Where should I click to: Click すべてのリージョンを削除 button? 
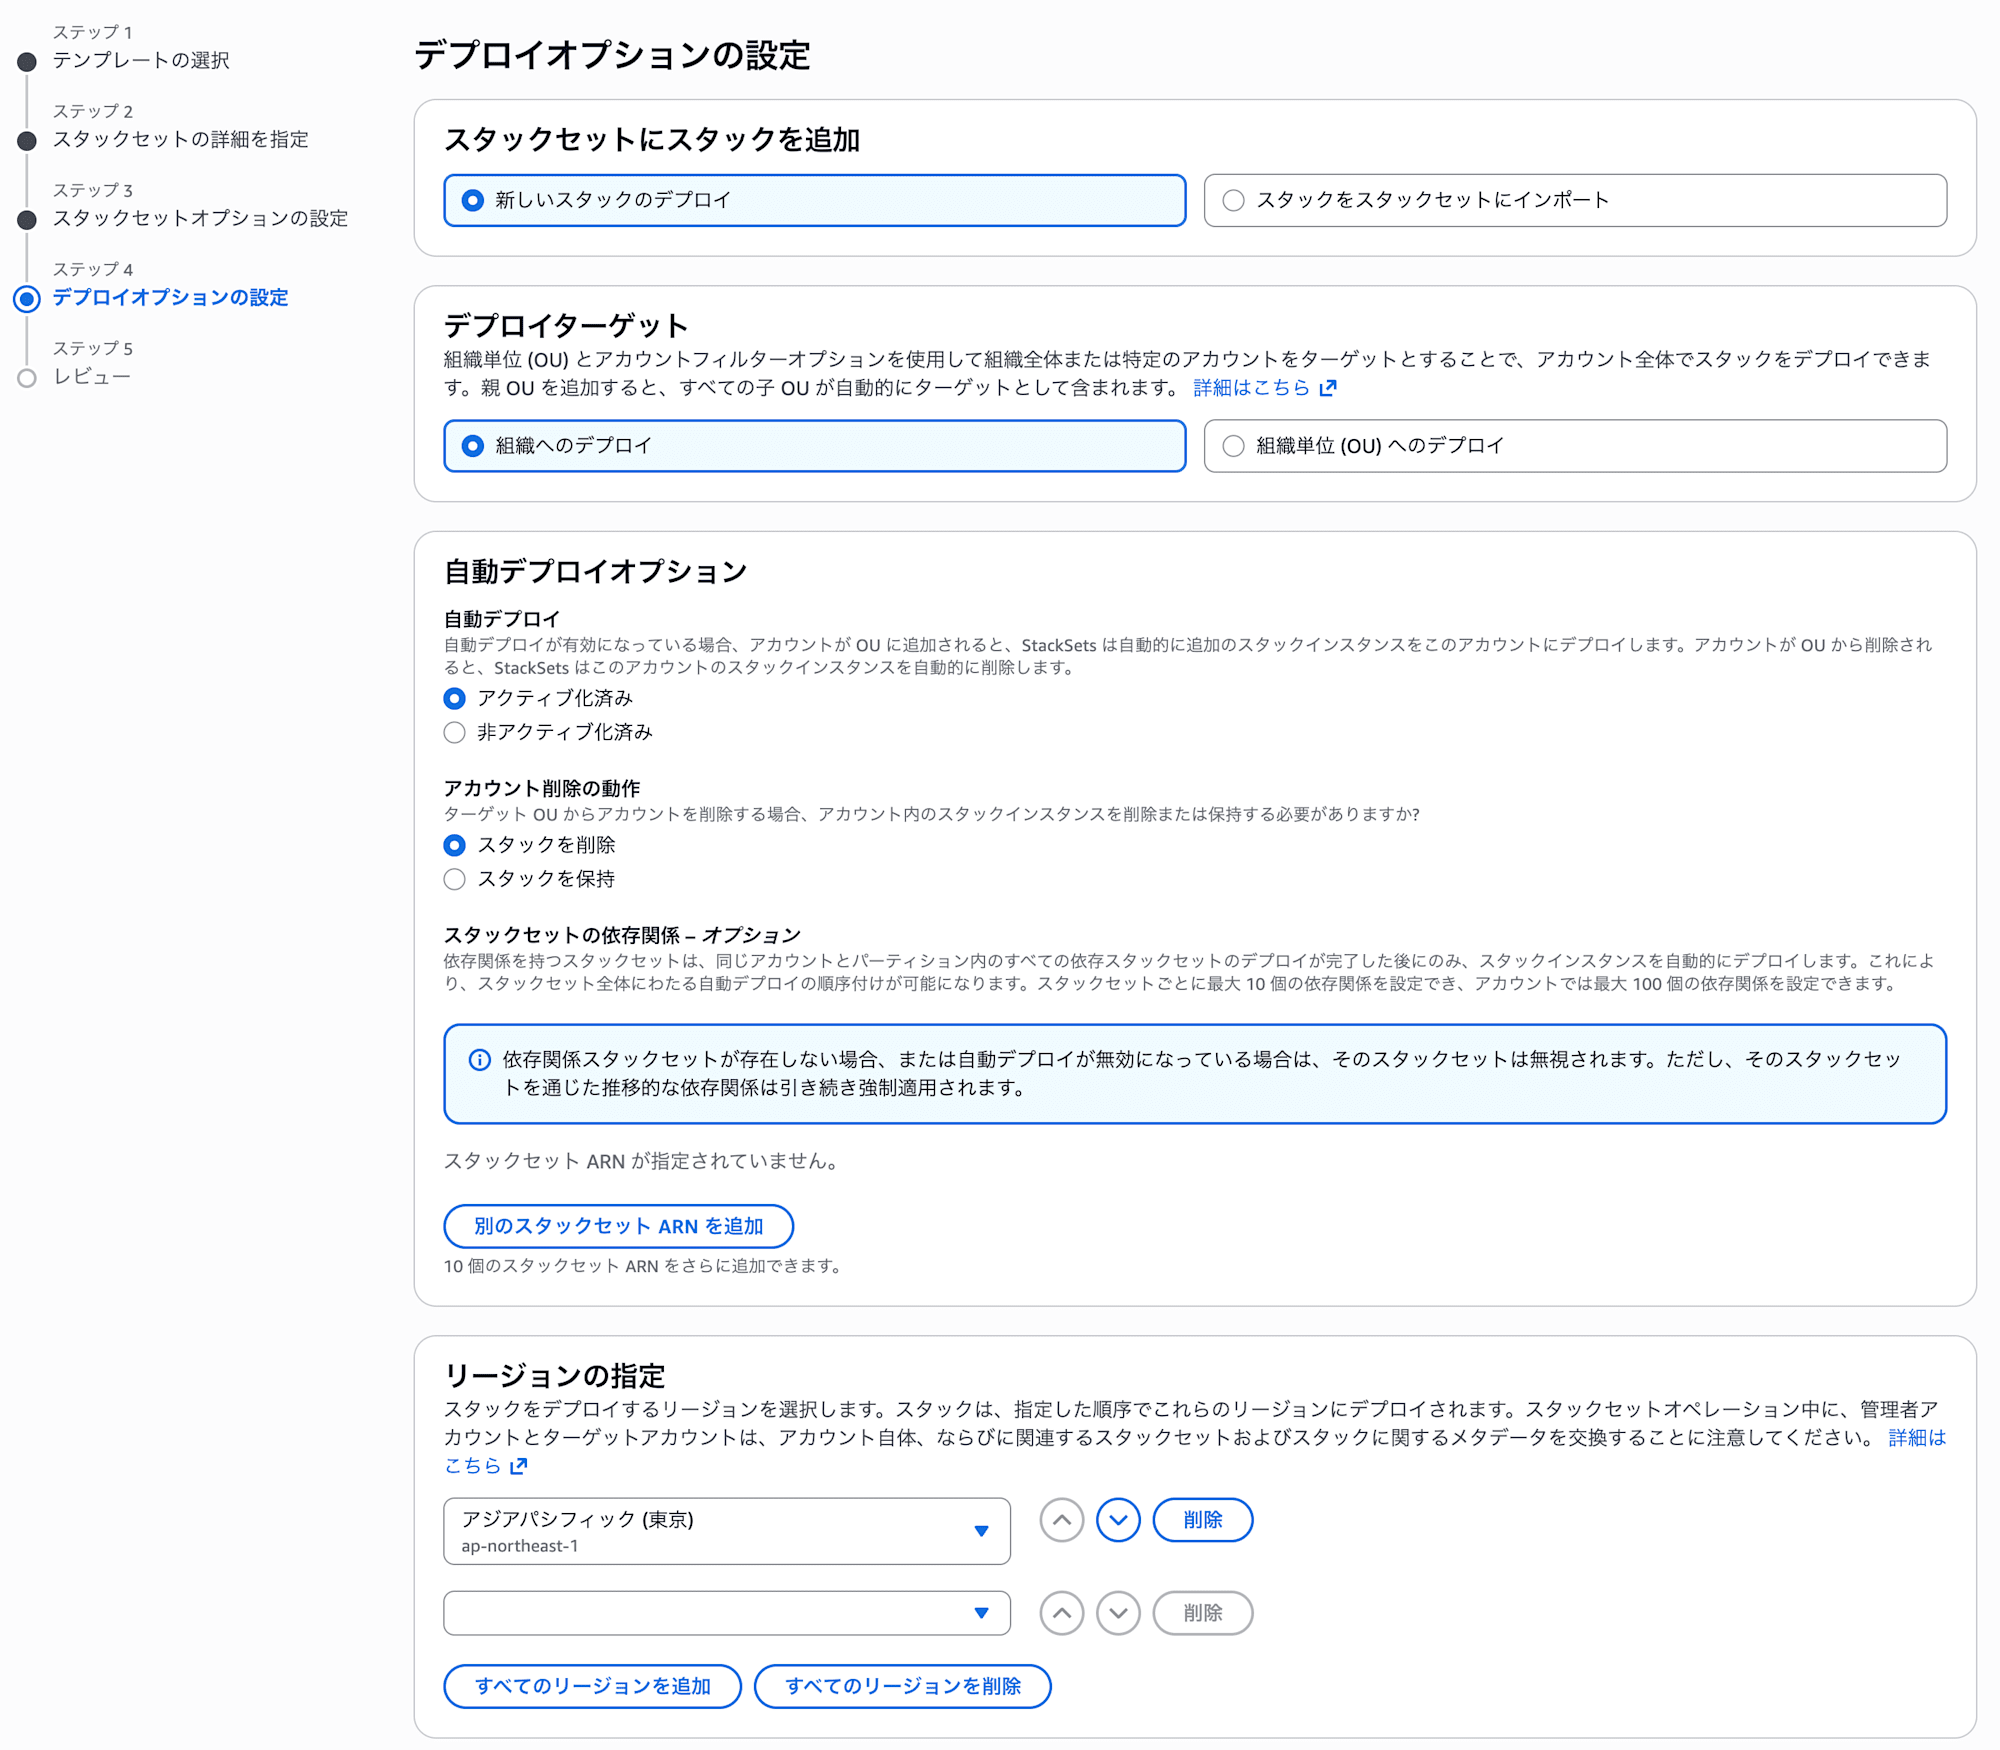(903, 1686)
